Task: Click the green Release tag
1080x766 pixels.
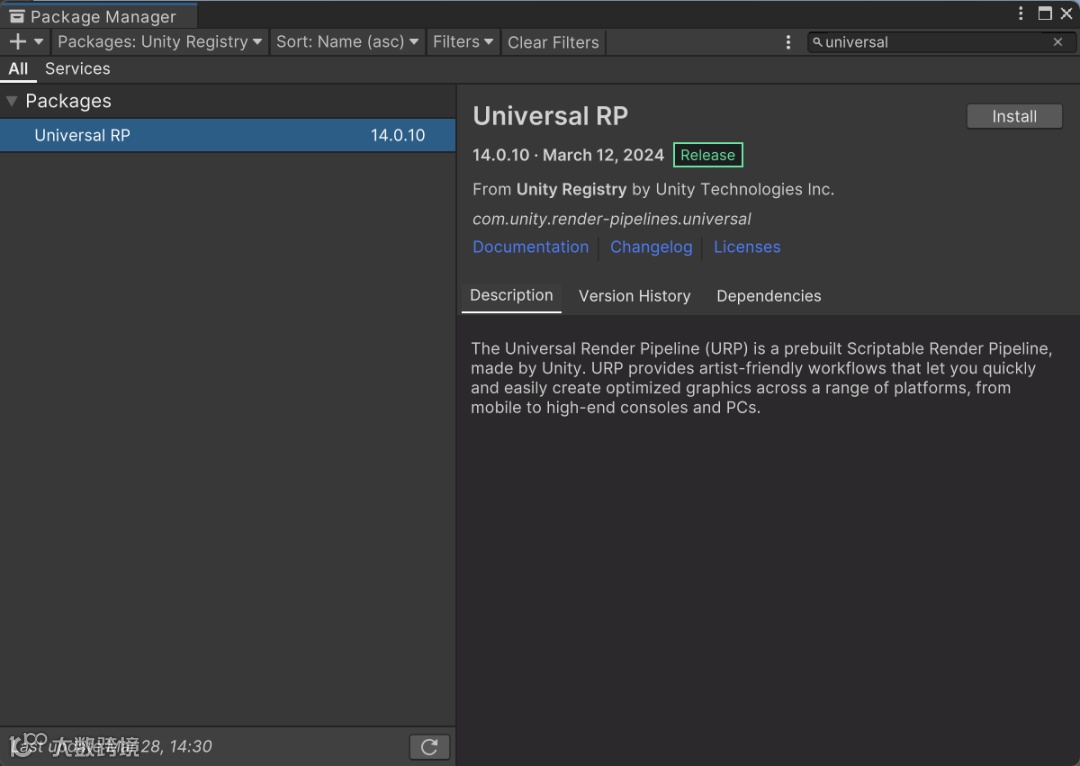Action: pos(707,155)
